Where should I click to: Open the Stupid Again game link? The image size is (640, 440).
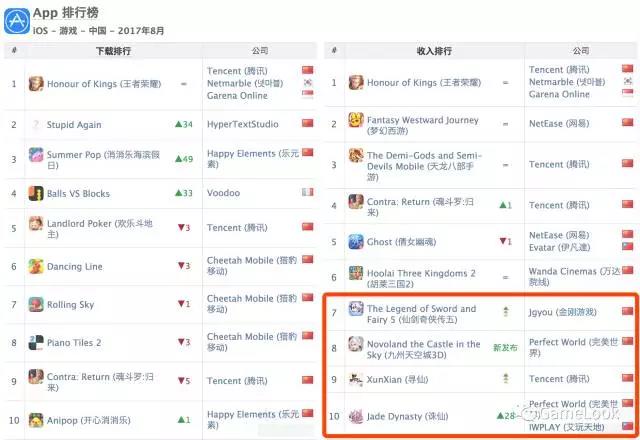74,125
